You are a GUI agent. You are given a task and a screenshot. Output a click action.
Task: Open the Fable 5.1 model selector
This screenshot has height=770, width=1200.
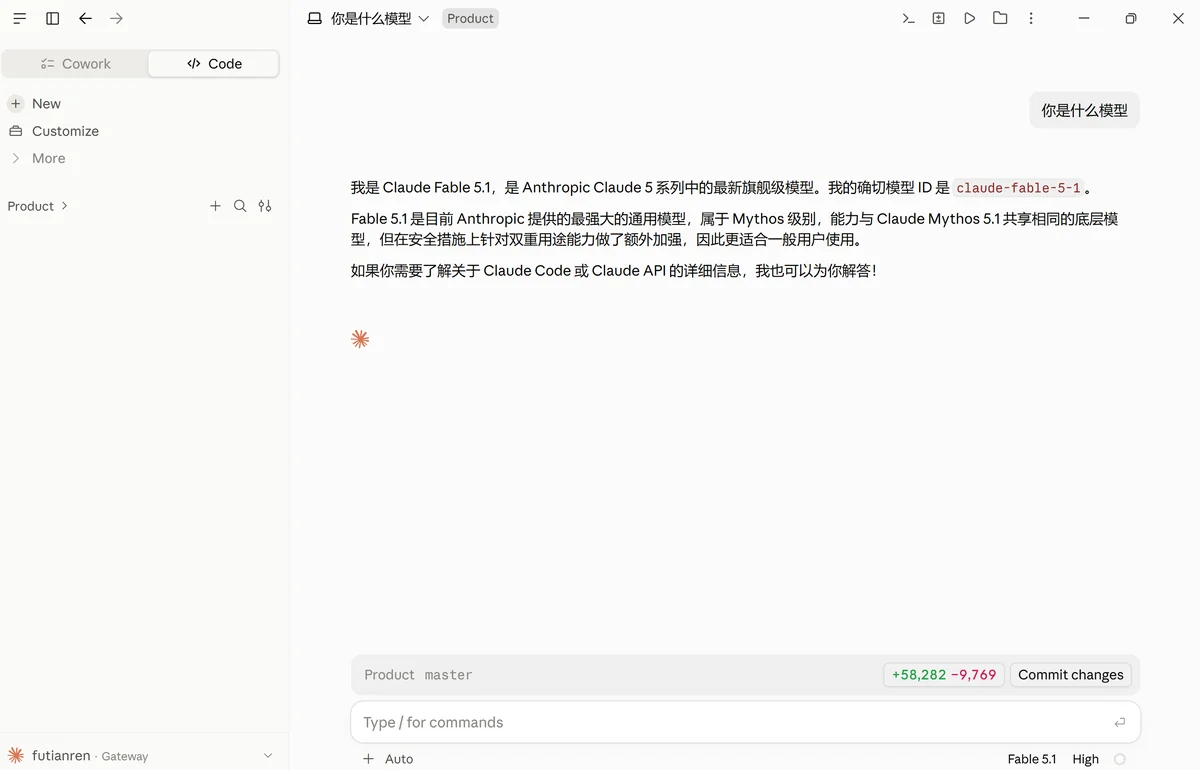pyautogui.click(x=1032, y=759)
